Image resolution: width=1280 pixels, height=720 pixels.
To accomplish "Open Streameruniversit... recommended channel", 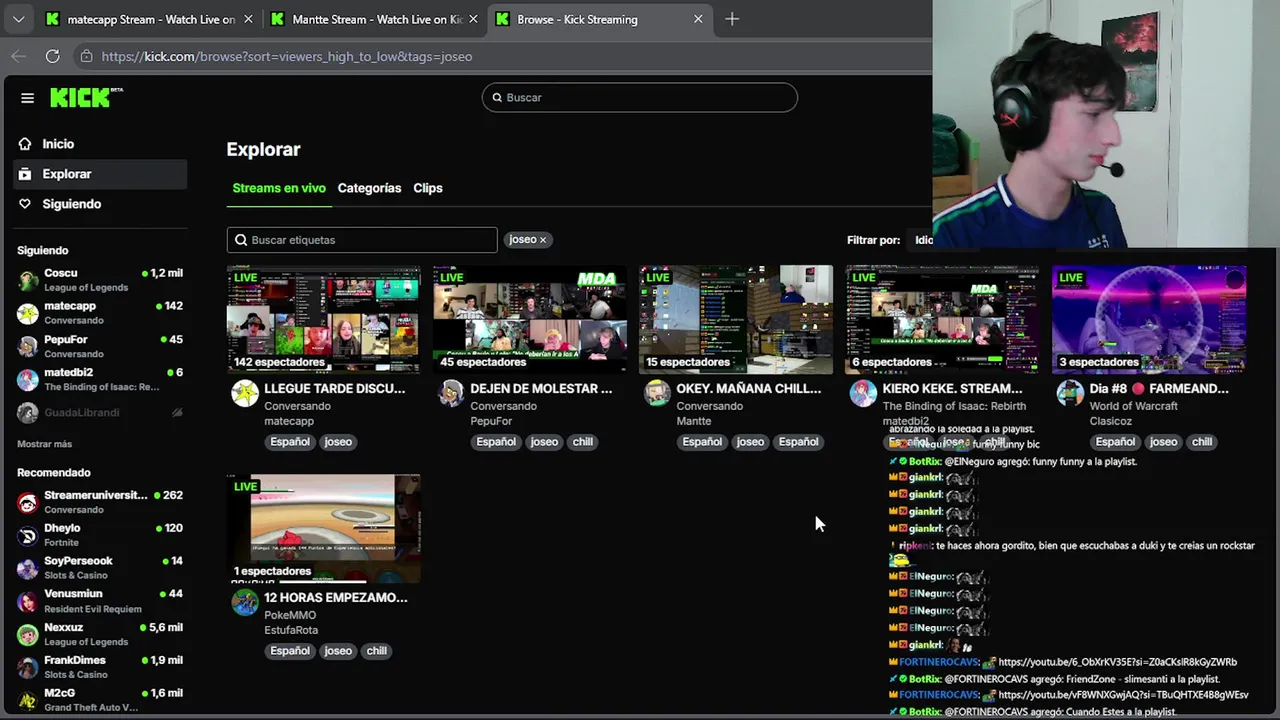I will coord(100,502).
